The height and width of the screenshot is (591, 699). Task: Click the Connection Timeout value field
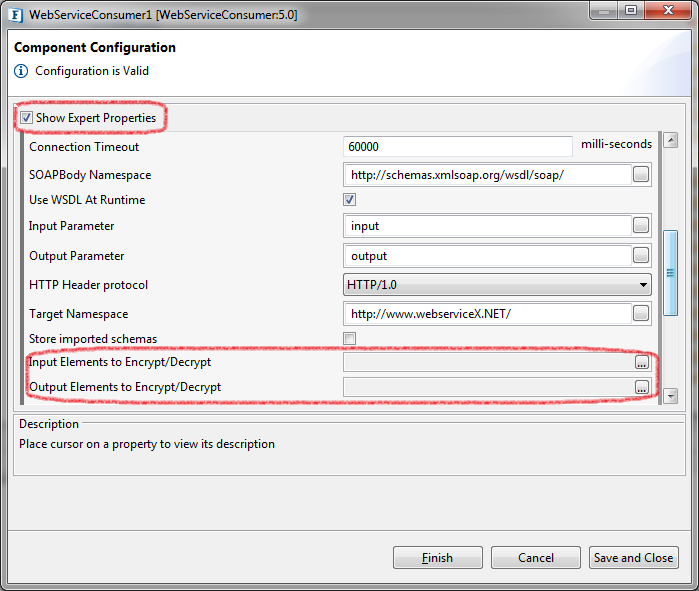(457, 146)
